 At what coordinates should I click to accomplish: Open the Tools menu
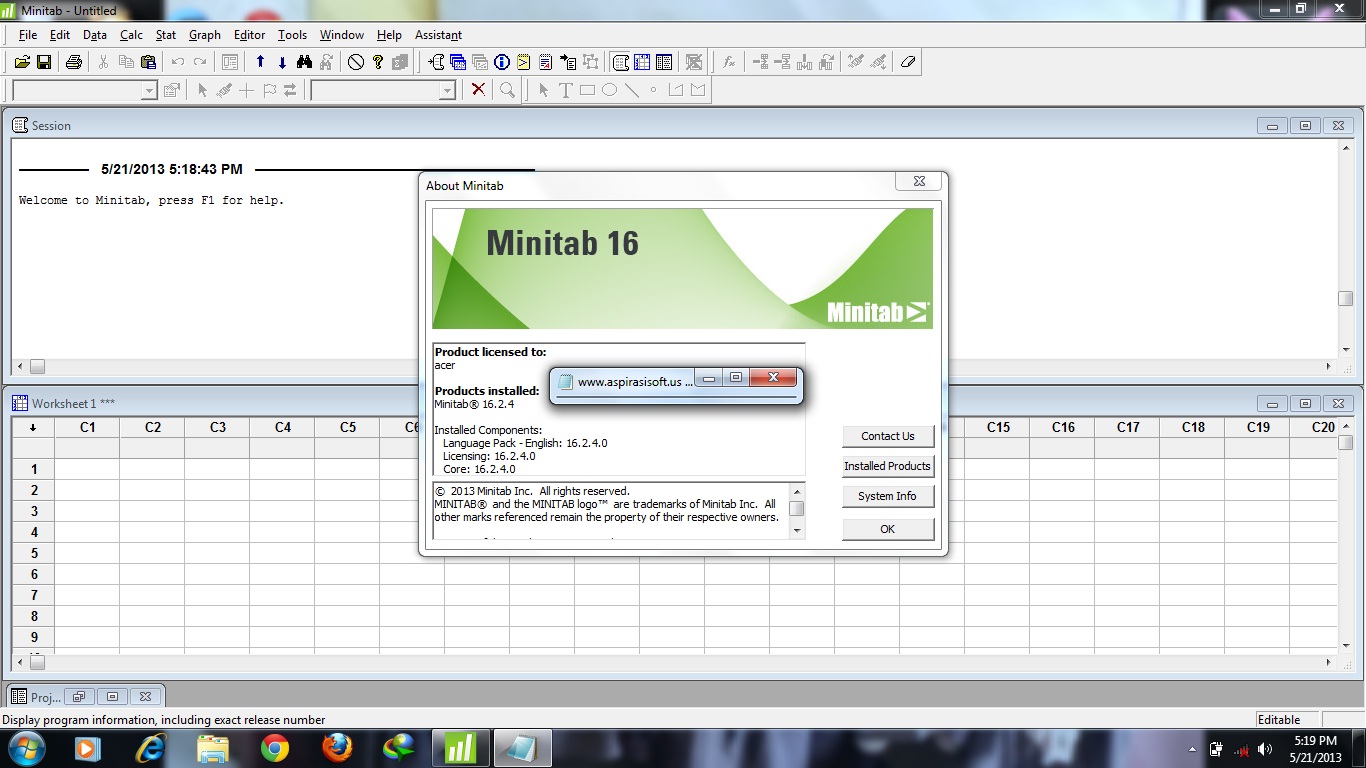[292, 35]
